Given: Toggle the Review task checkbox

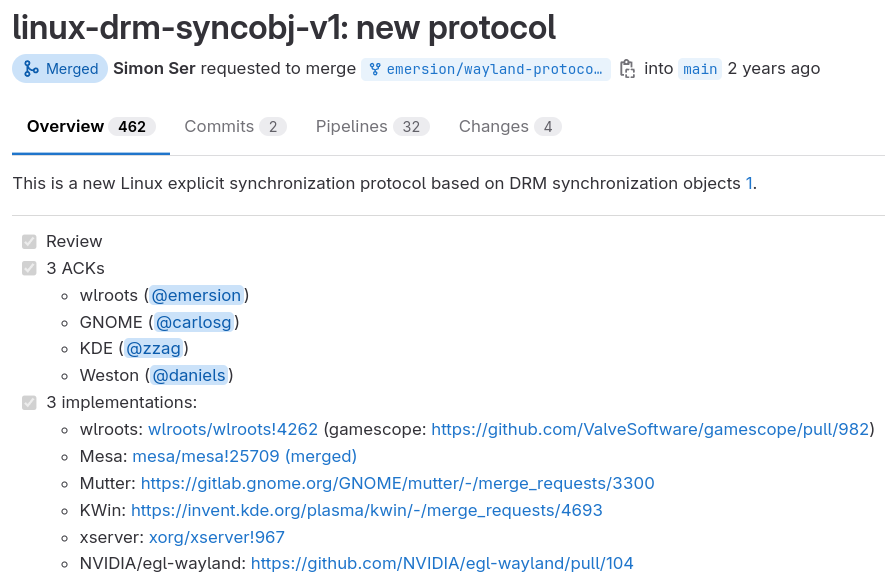Looking at the screenshot, I should pos(28,241).
